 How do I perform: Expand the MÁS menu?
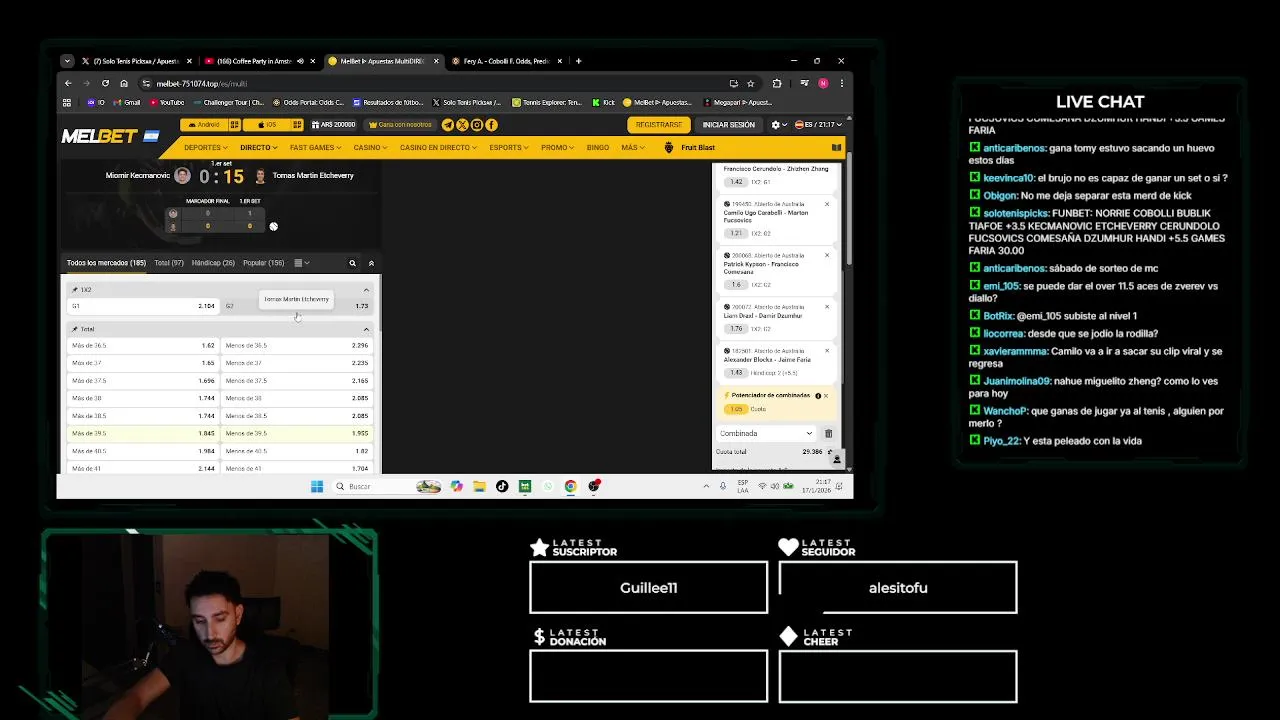(x=632, y=147)
